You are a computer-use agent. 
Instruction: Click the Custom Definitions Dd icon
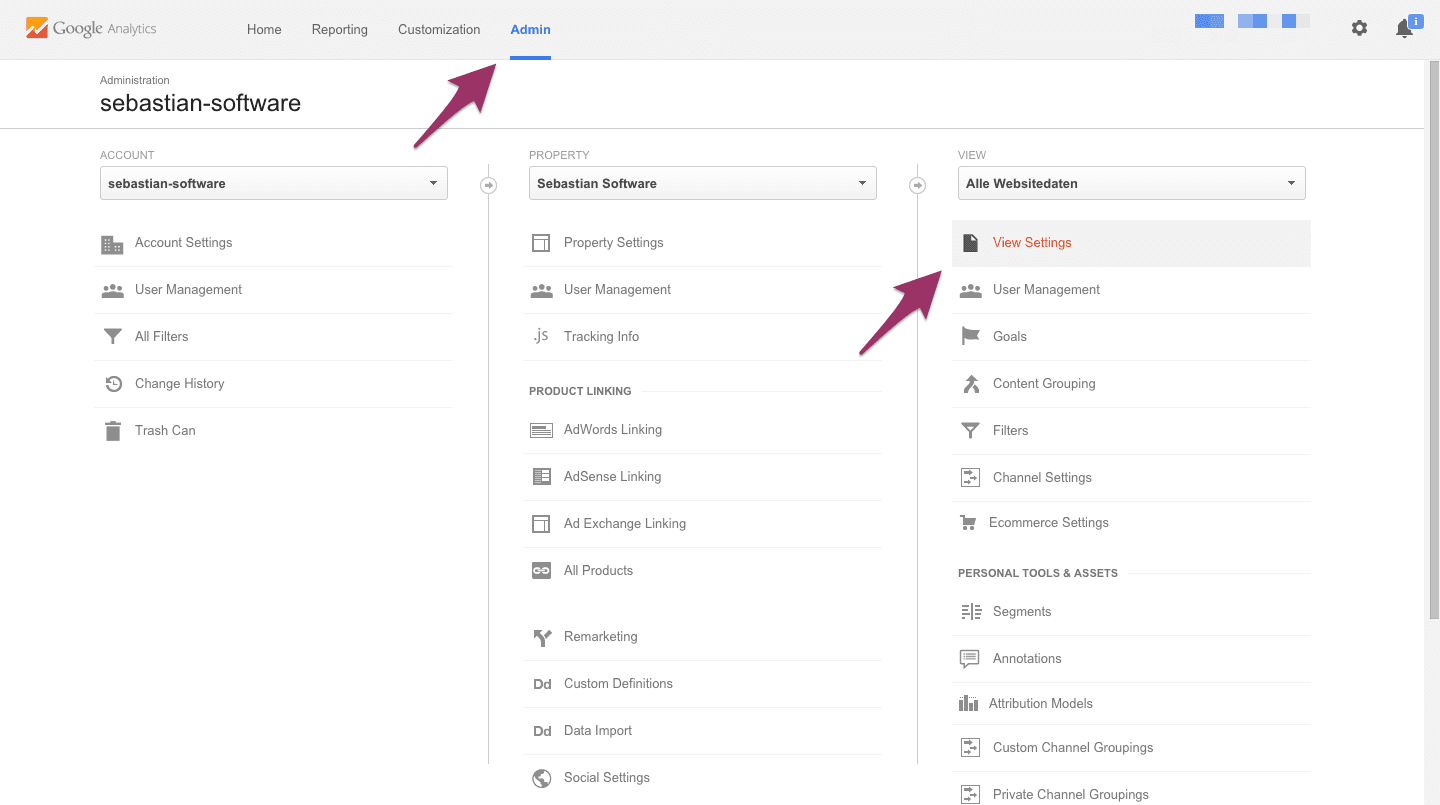coord(542,685)
